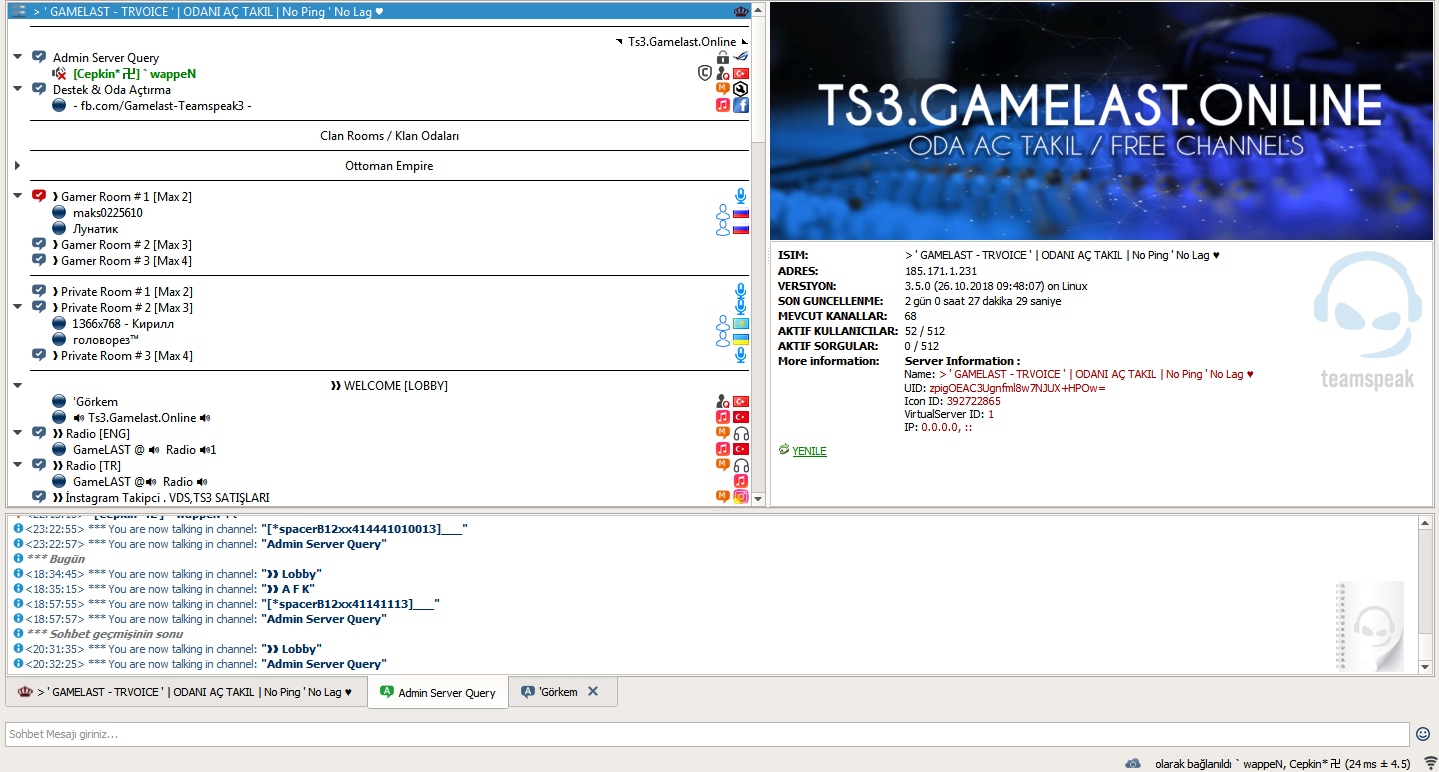This screenshot has height=772, width=1439.
Task: Select the Gamer Room # 3 [Max 4] channel
Action: pos(126,261)
